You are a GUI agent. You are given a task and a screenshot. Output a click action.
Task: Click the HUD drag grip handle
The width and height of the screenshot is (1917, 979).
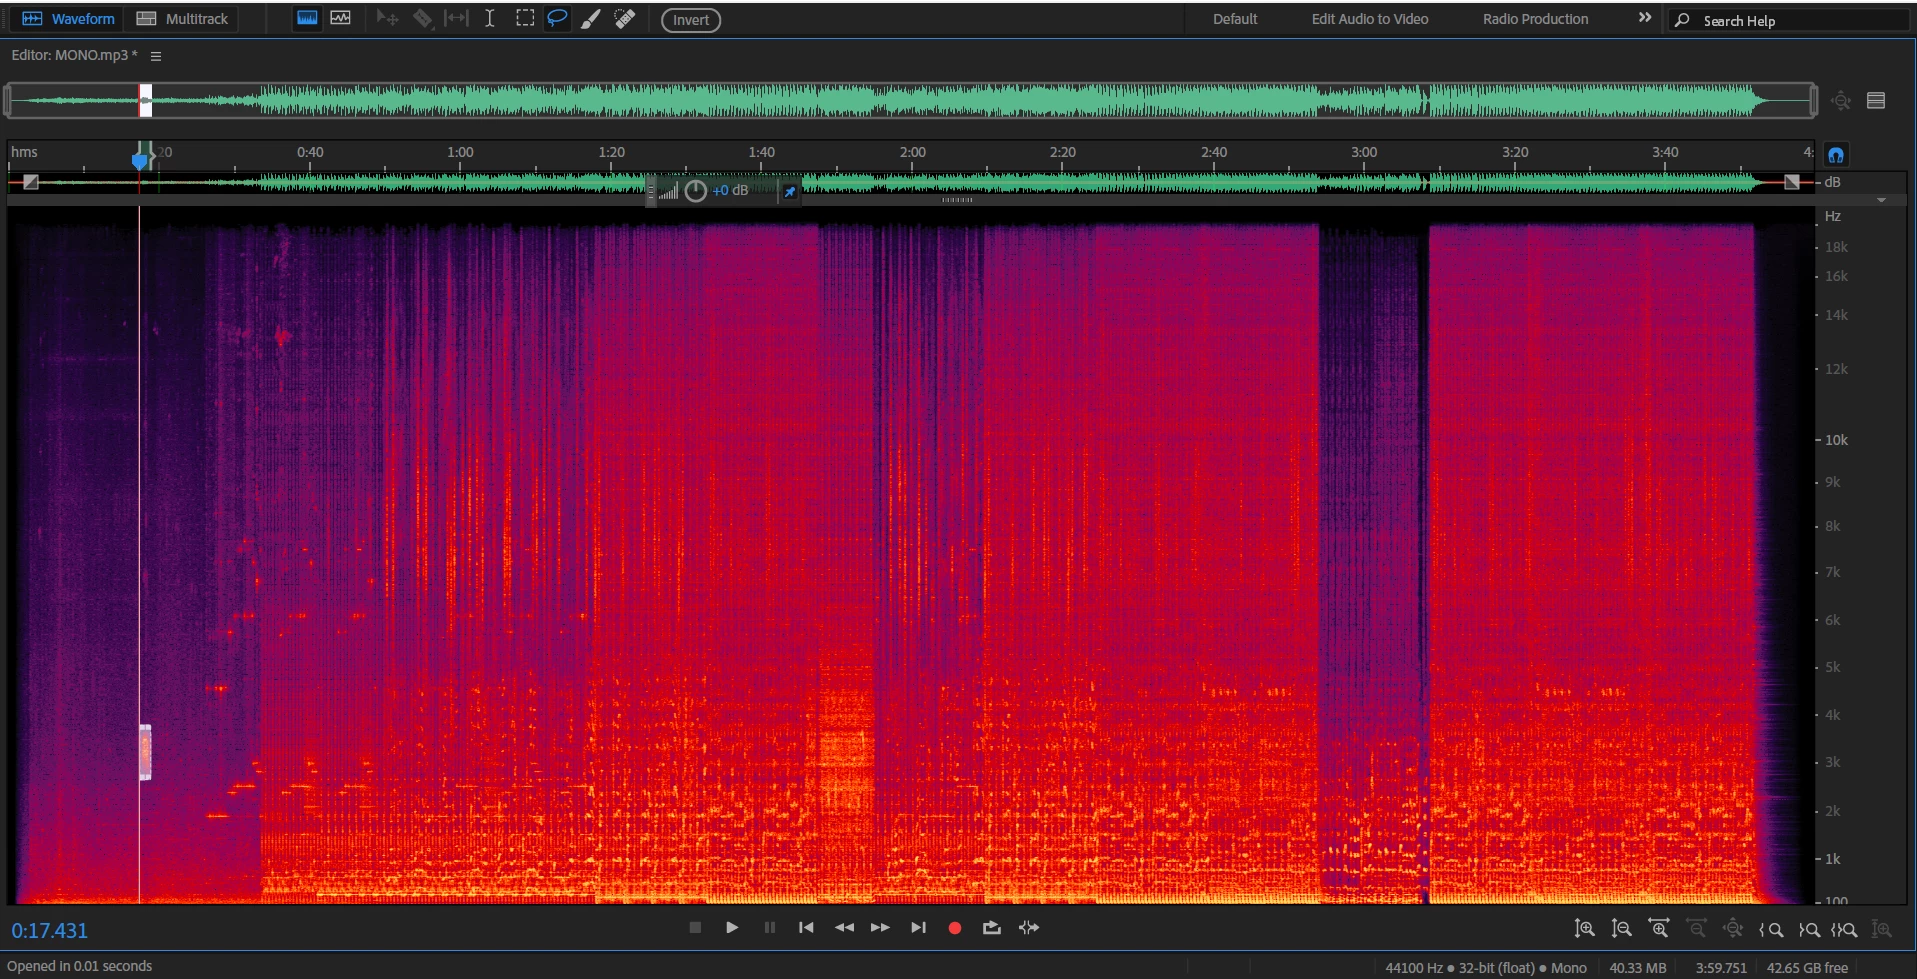[652, 190]
